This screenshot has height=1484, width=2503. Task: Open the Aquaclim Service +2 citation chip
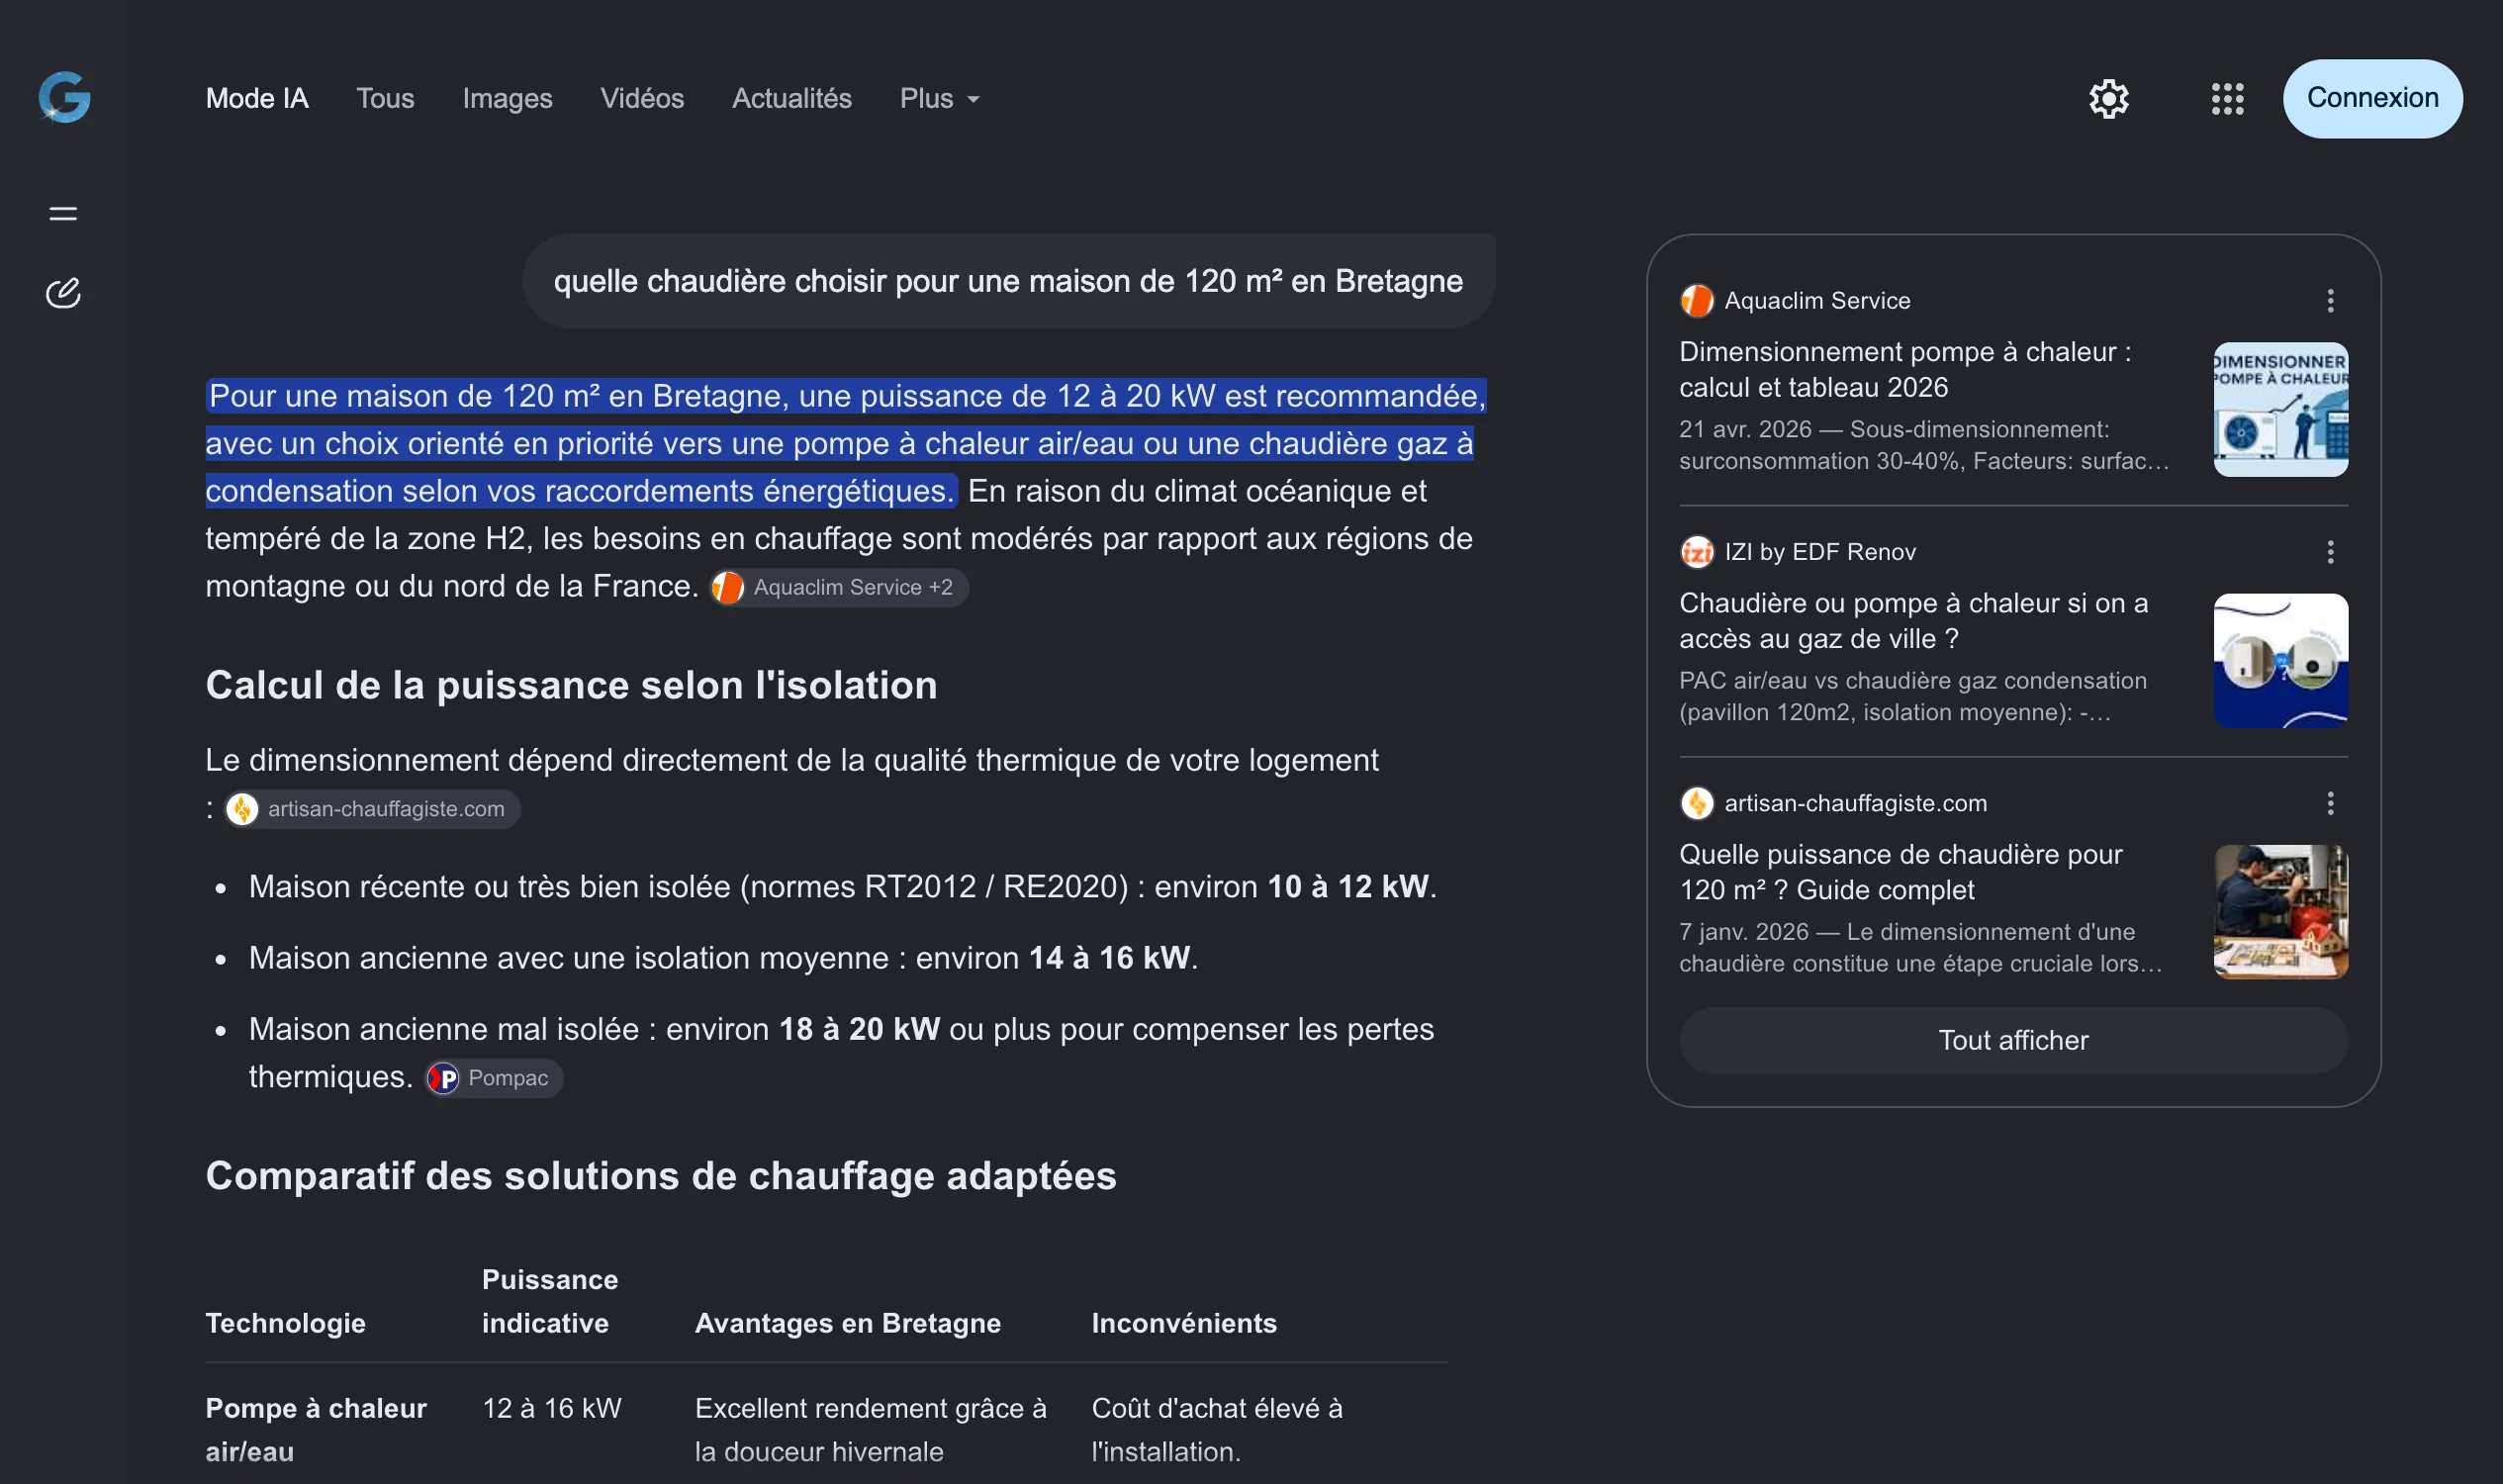(838, 587)
